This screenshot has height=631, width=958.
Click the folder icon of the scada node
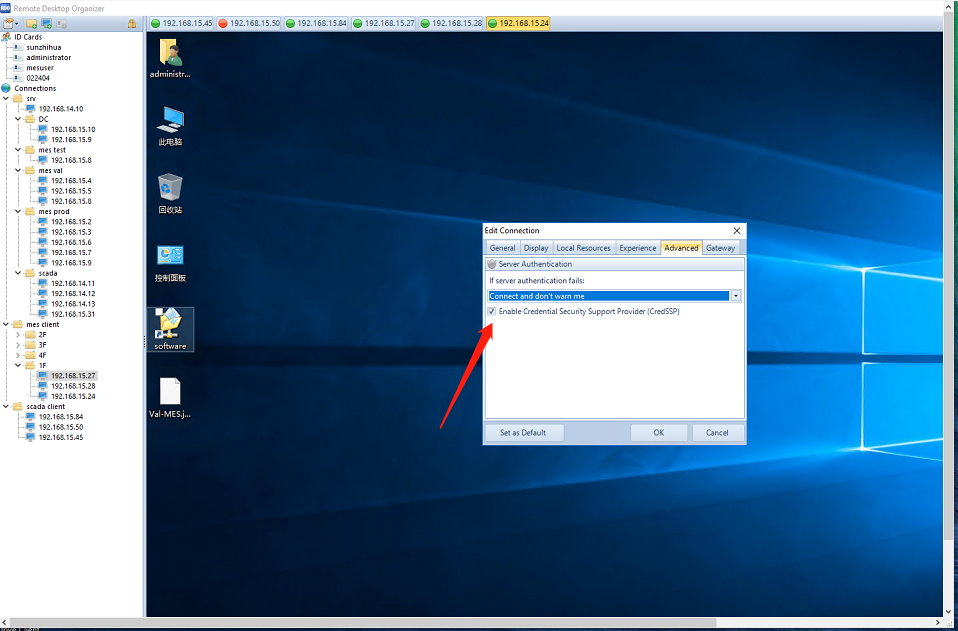pos(30,273)
